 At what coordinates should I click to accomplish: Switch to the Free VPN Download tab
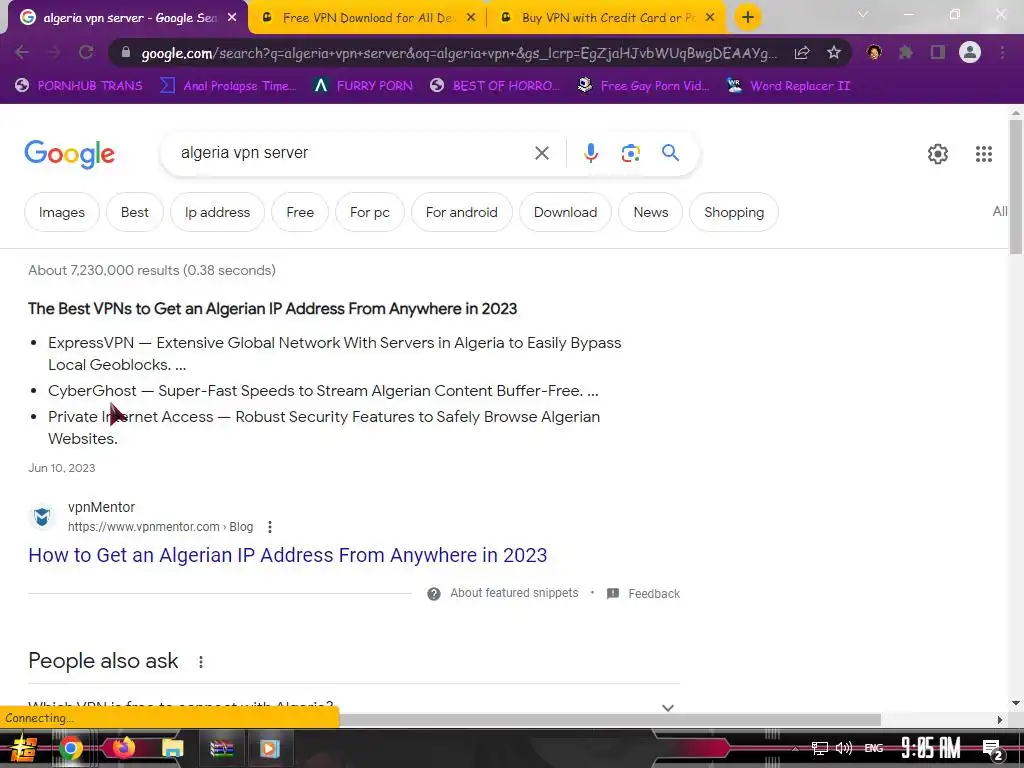[369, 18]
